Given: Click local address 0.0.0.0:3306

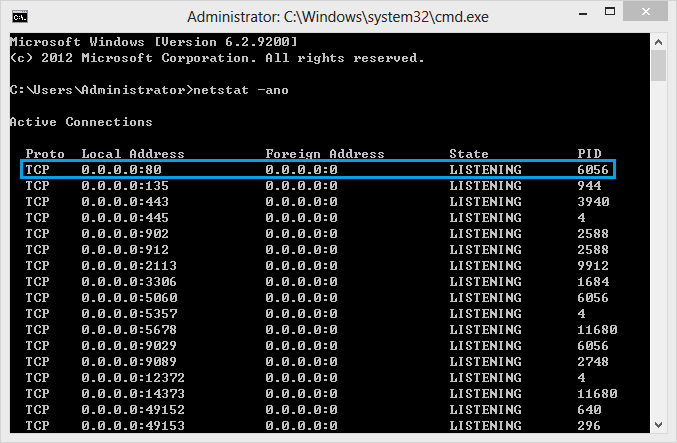Looking at the screenshot, I should [x=129, y=282].
